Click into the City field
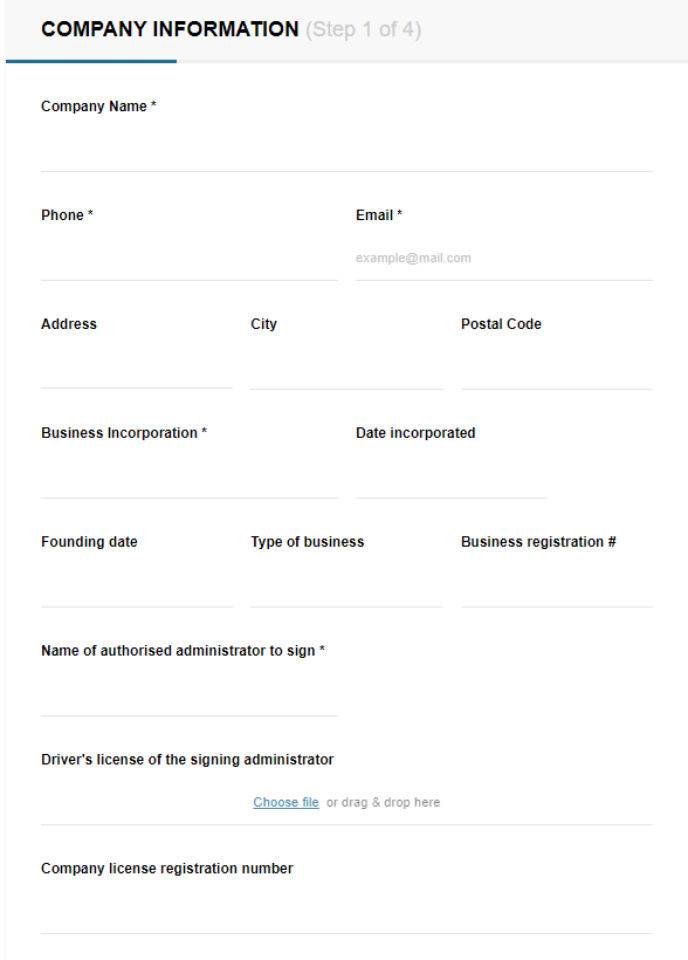688x960 pixels. point(346,368)
